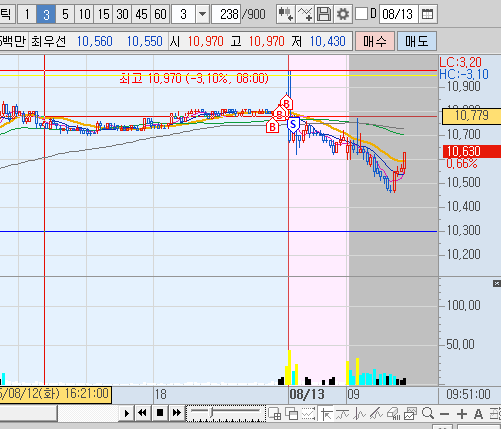Select the 5-minute interval button
The image size is (501, 429).
point(65,14)
